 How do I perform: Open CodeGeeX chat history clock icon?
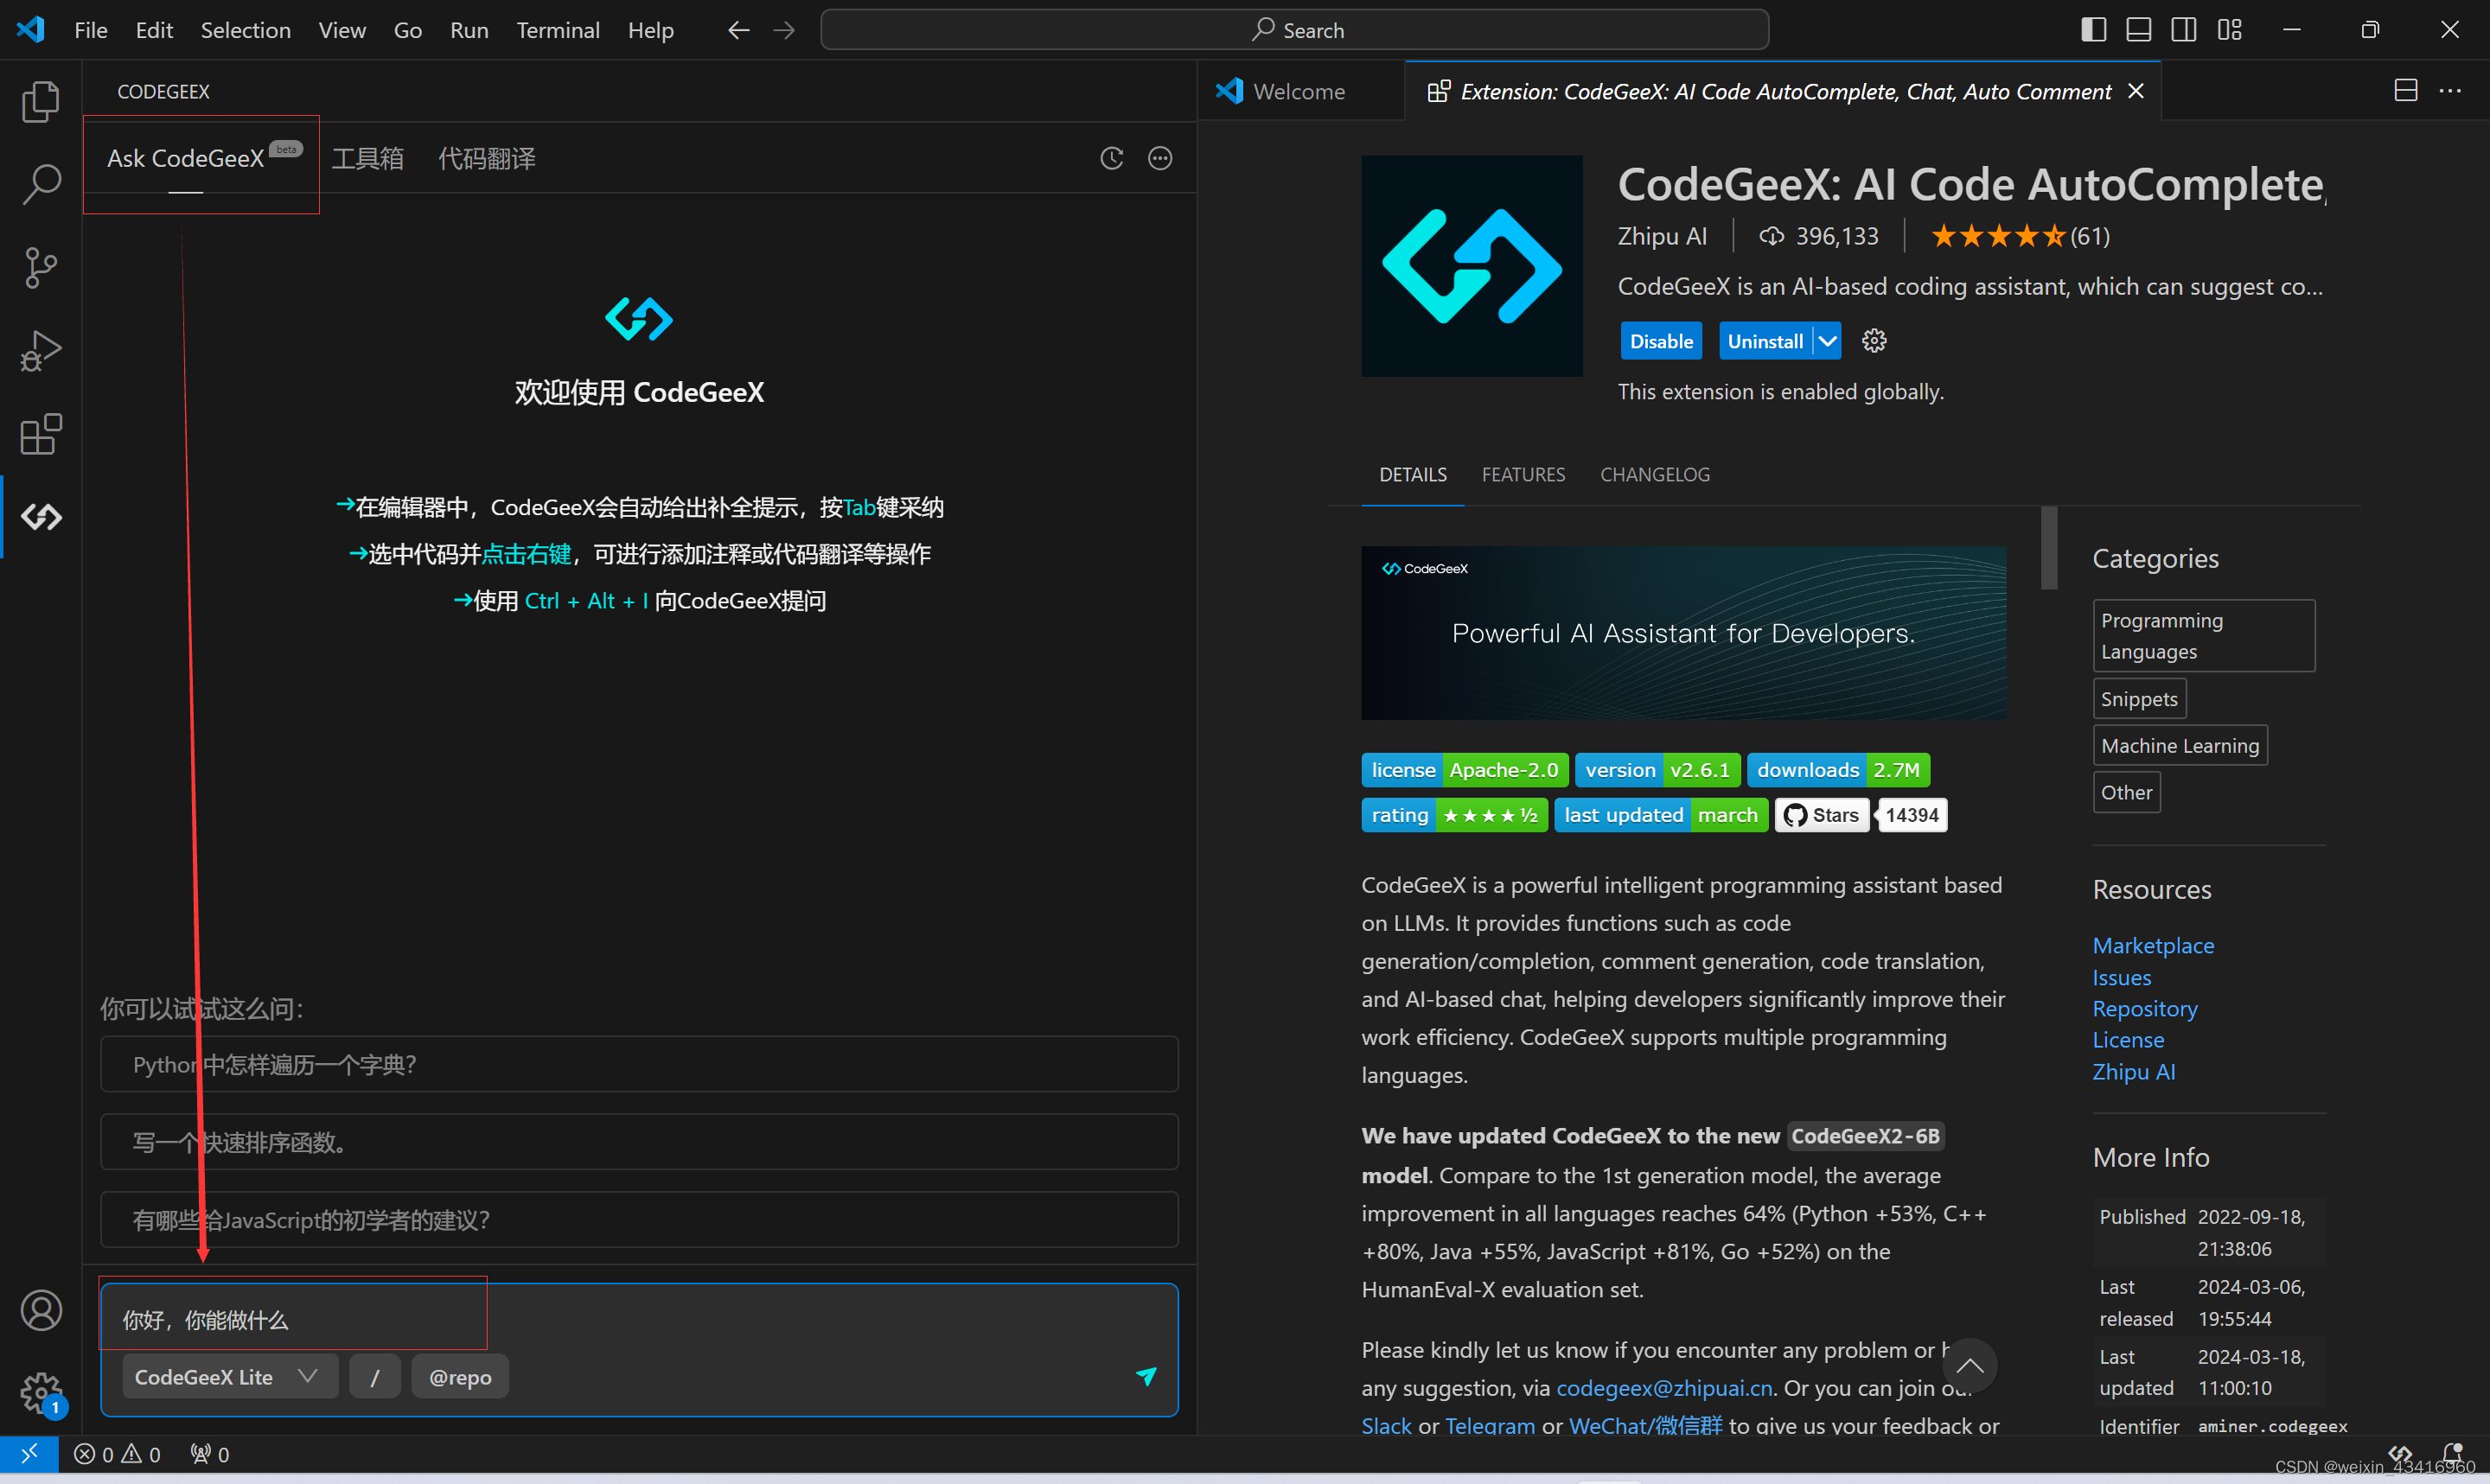point(1112,158)
